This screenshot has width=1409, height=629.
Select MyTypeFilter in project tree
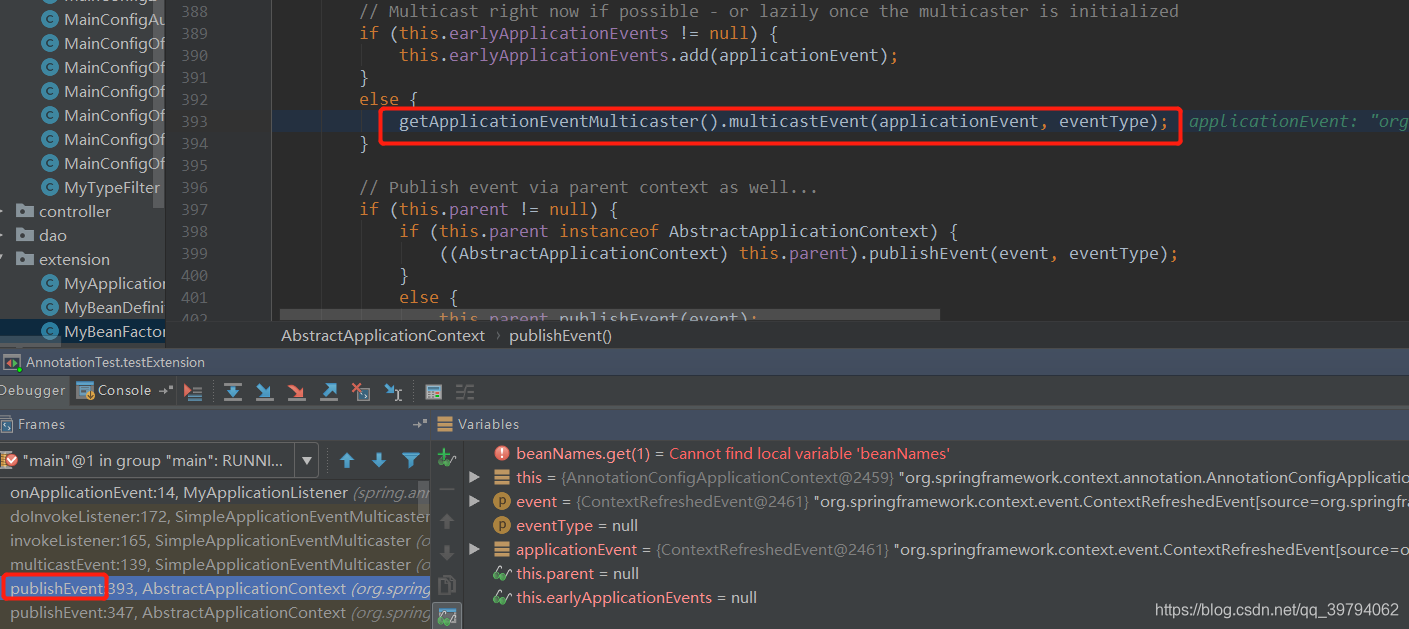(x=111, y=188)
